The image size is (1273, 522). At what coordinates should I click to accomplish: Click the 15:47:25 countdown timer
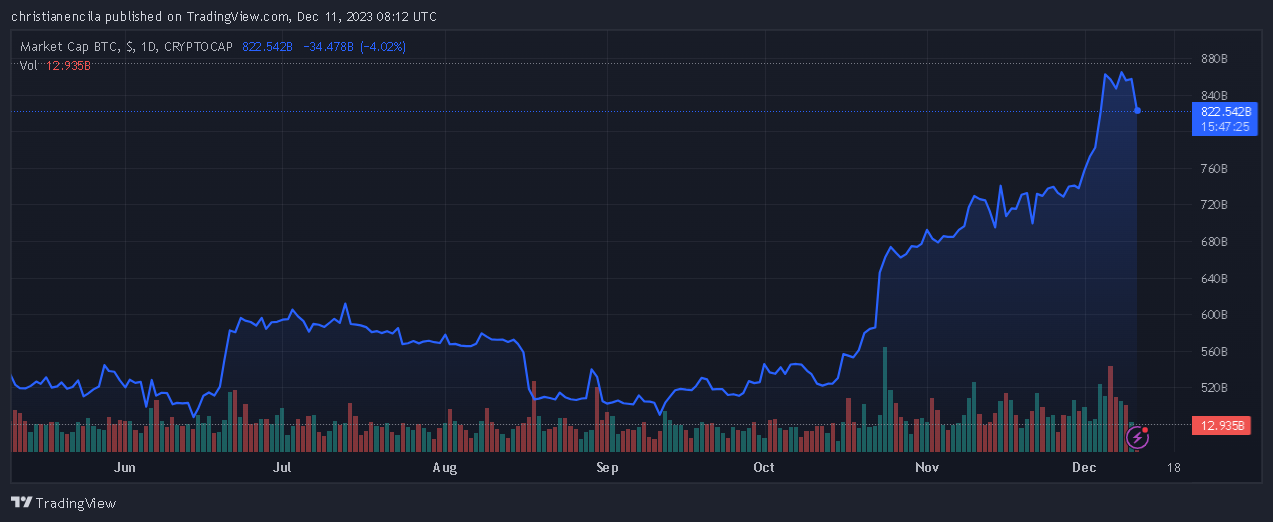(1225, 127)
